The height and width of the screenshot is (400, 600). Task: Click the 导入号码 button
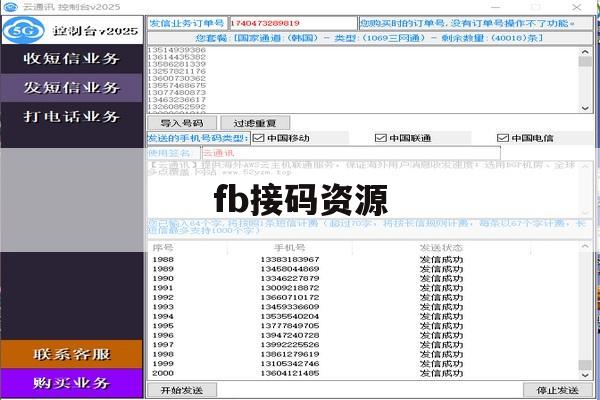[182, 123]
